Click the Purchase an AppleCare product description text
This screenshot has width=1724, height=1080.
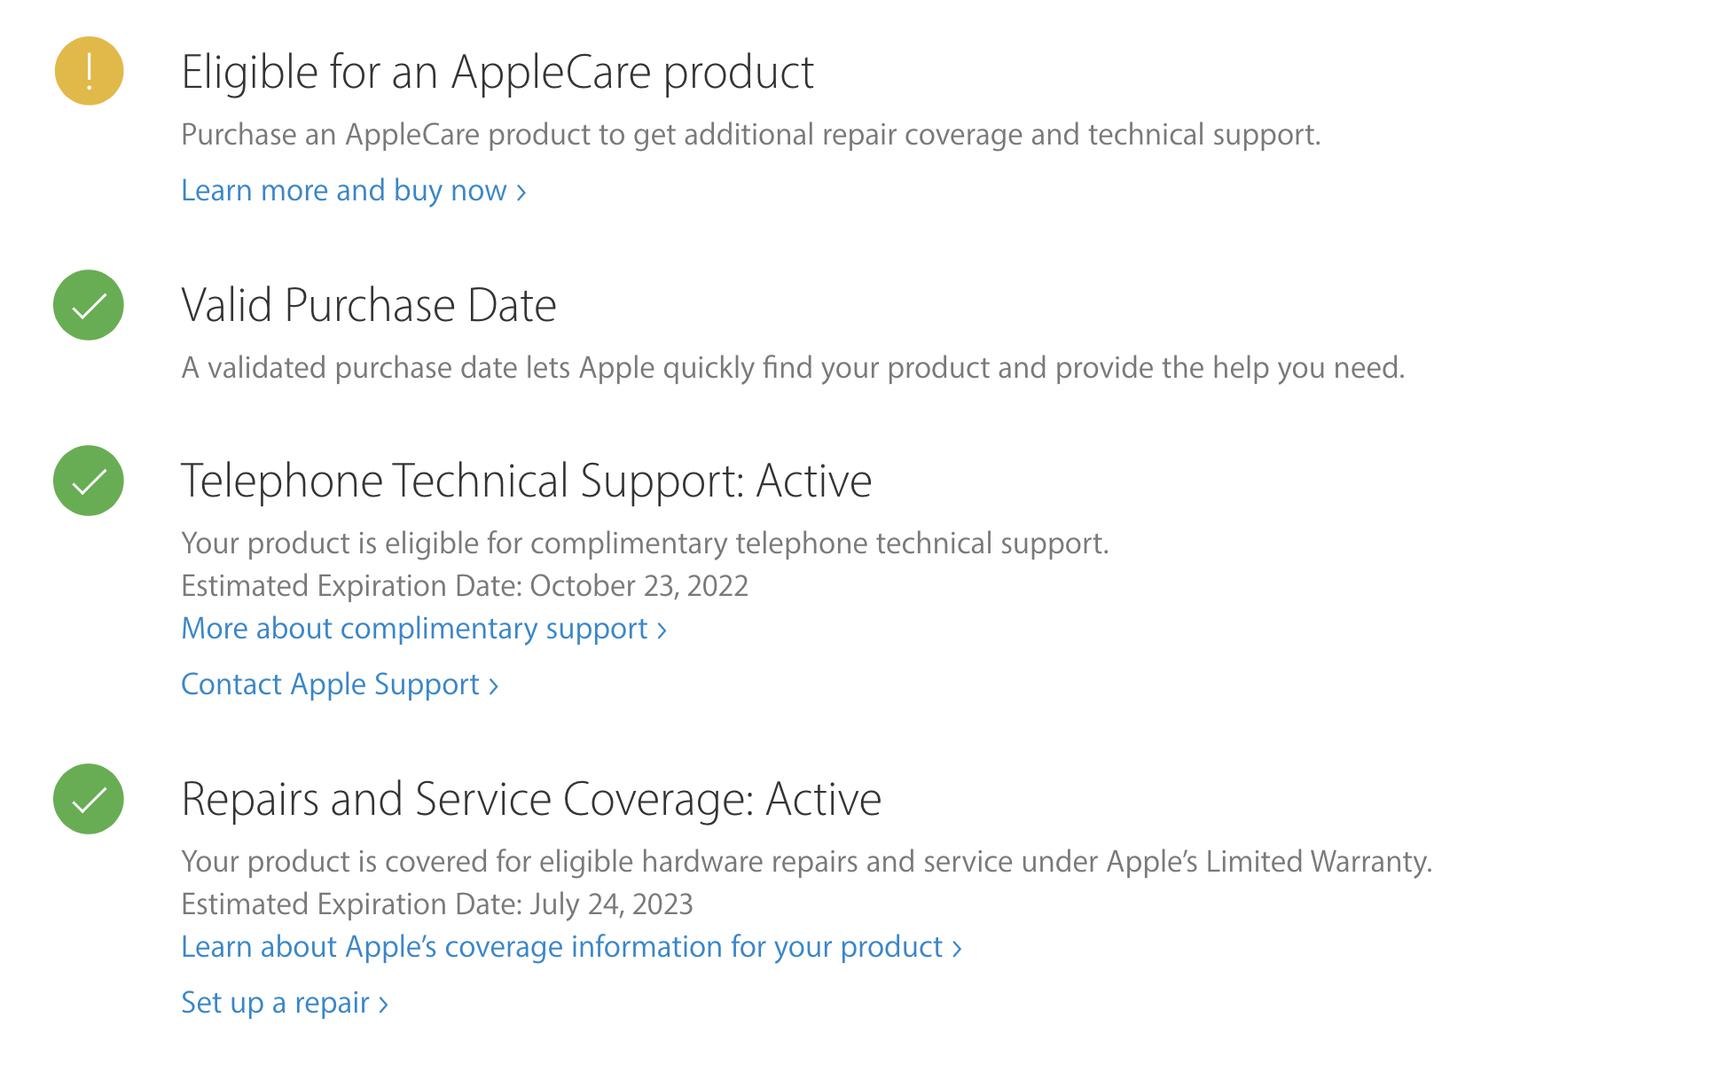pyautogui.click(x=751, y=135)
